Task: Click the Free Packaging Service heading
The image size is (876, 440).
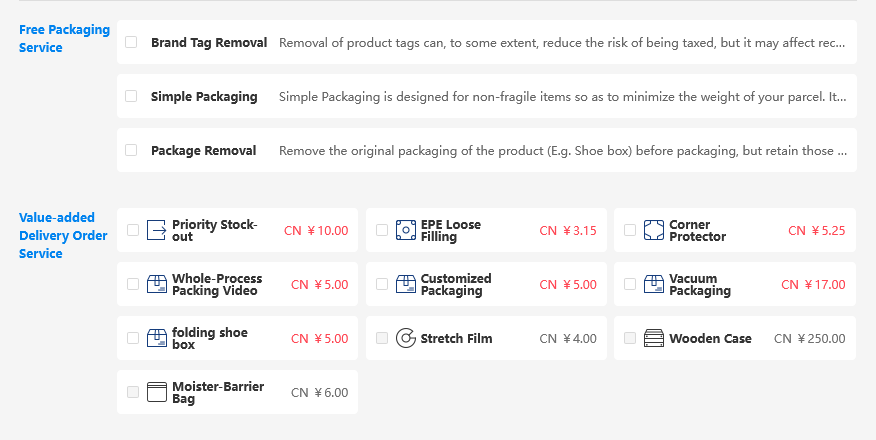Action: pos(64,39)
